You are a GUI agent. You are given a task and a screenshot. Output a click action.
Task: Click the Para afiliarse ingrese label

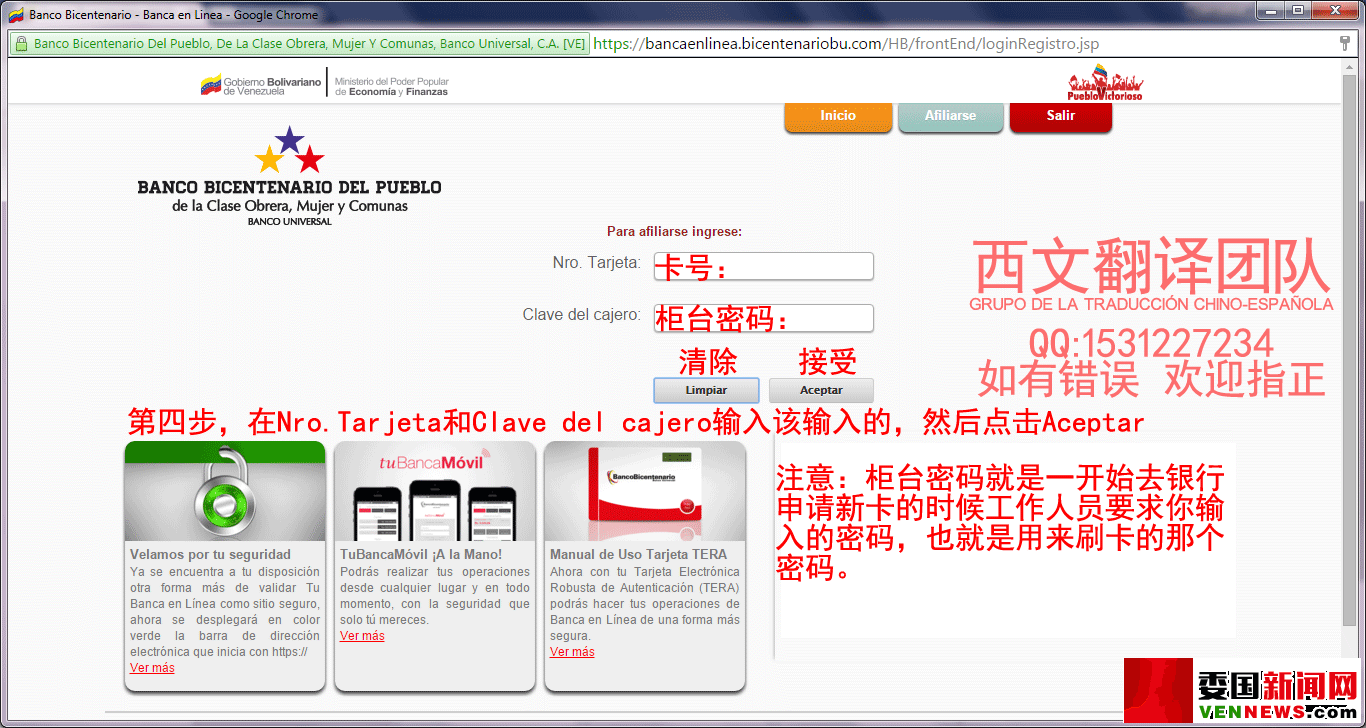(675, 232)
